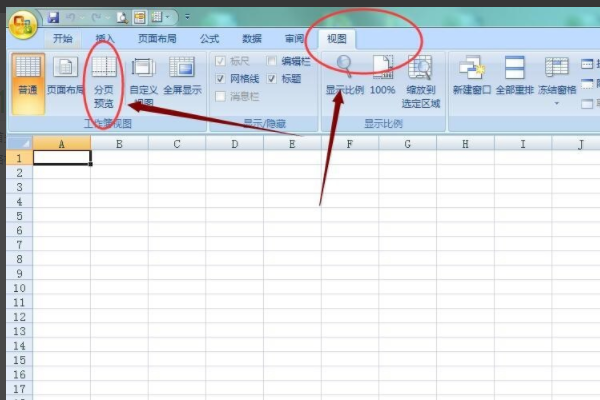Open 自定义视图 custom views
600x400 pixels.
(143, 82)
